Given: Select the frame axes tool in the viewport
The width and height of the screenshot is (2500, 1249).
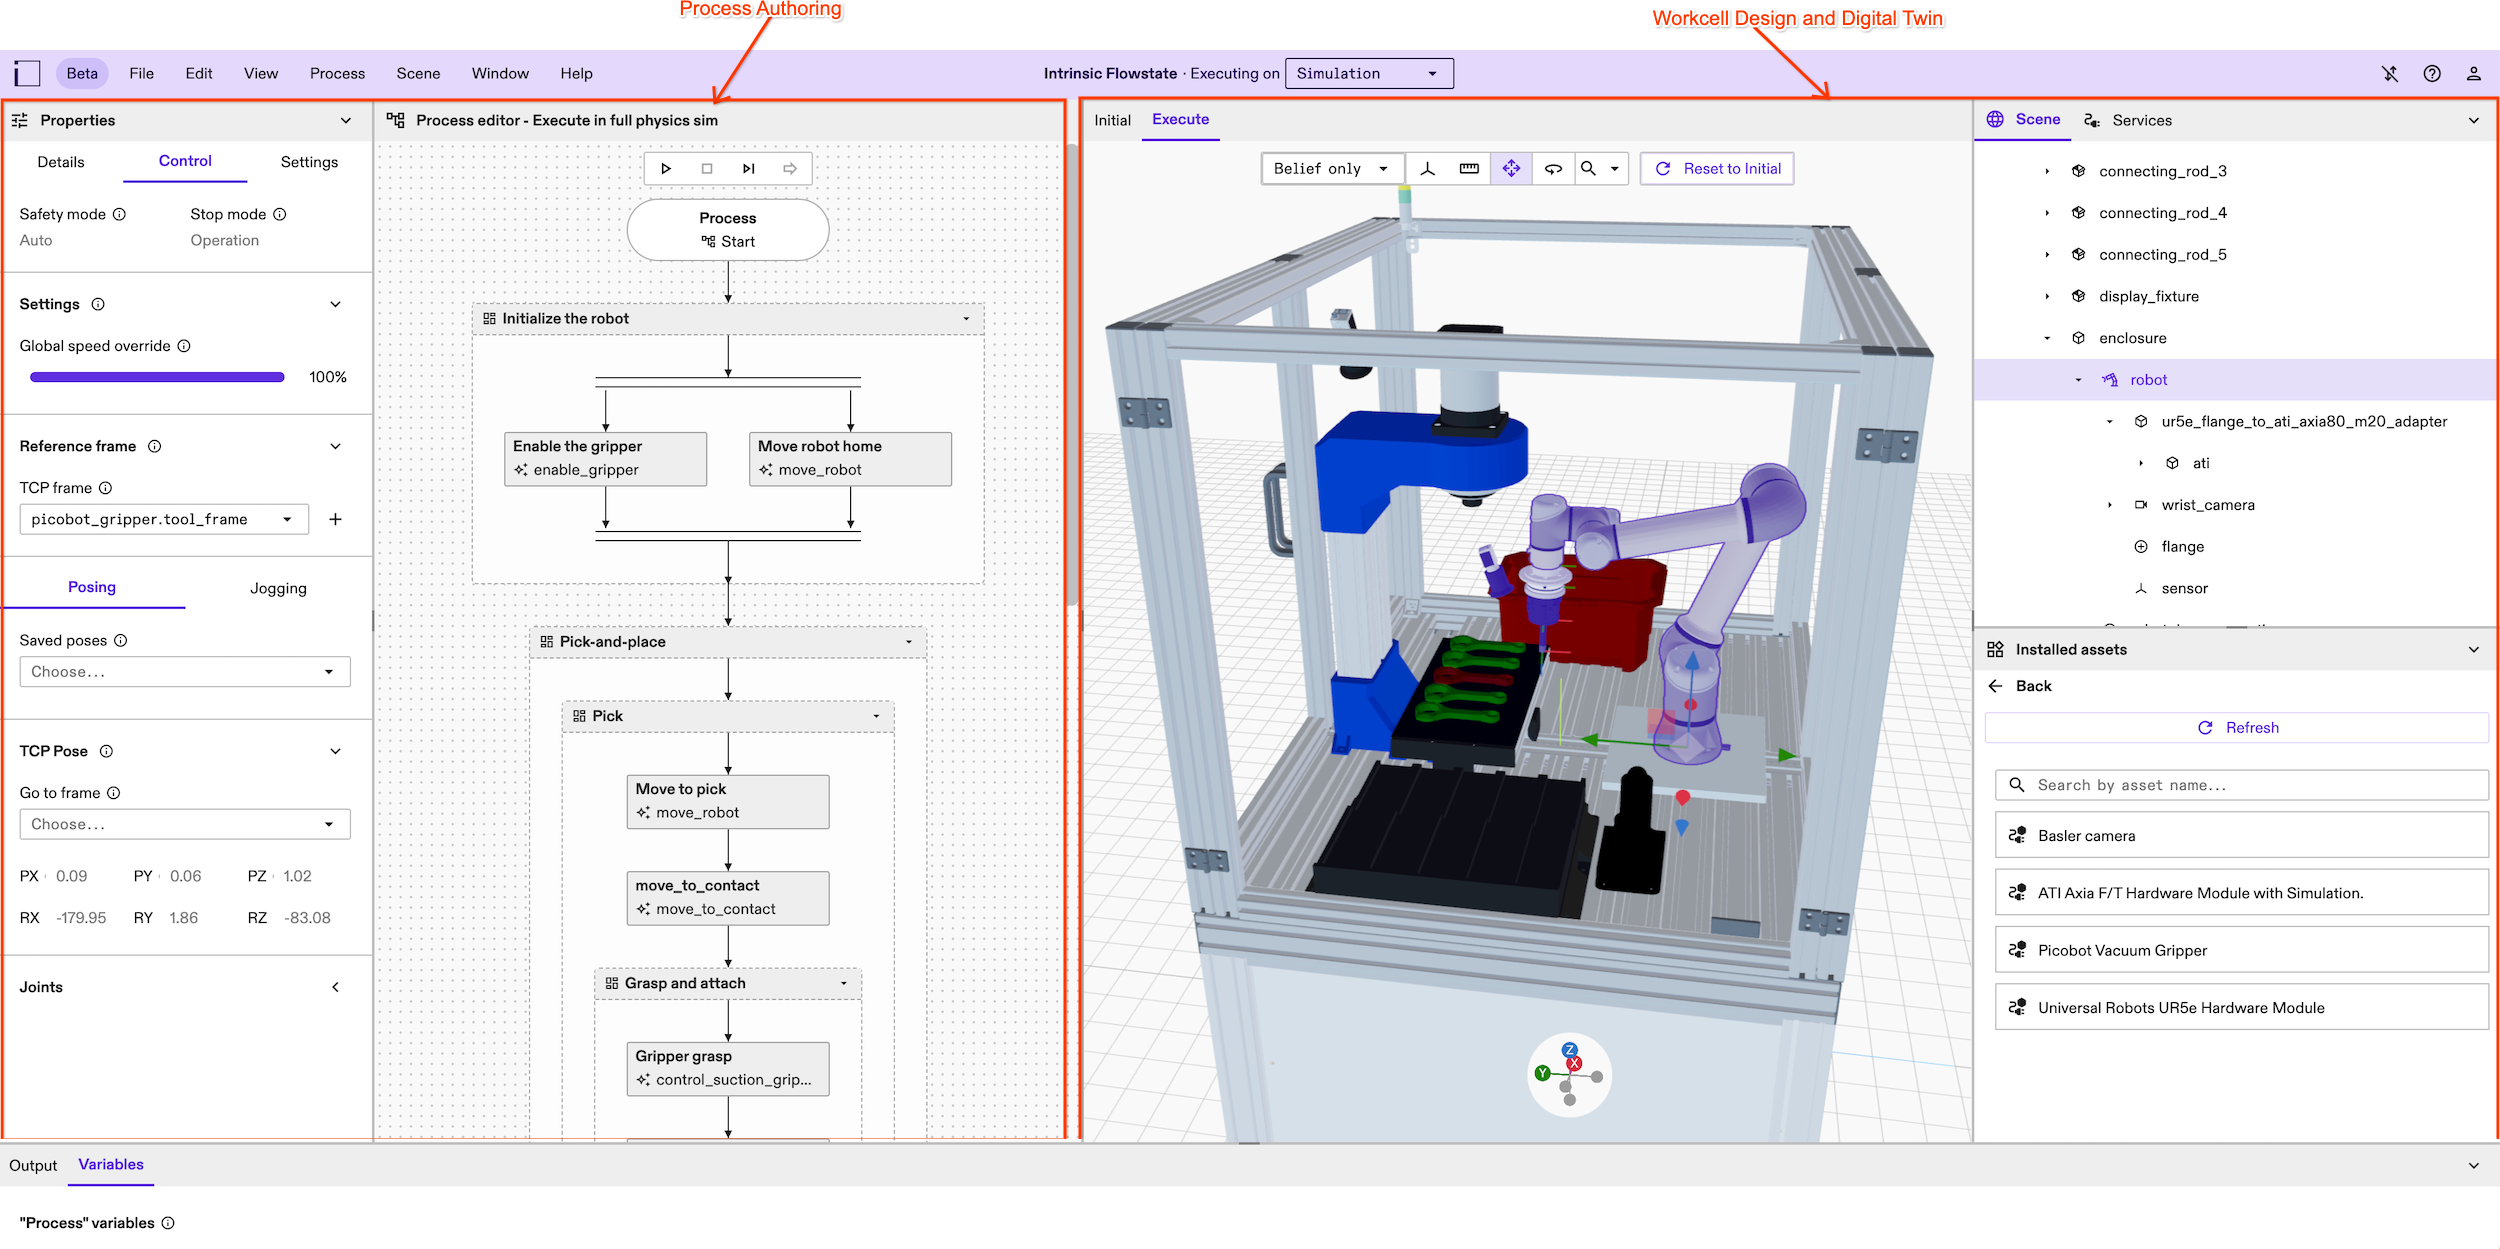Looking at the screenshot, I should tap(1427, 168).
